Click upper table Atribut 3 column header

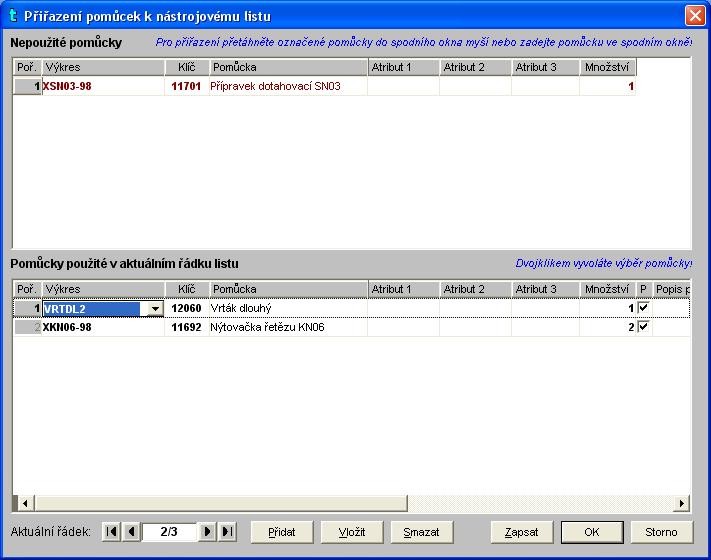[545, 67]
